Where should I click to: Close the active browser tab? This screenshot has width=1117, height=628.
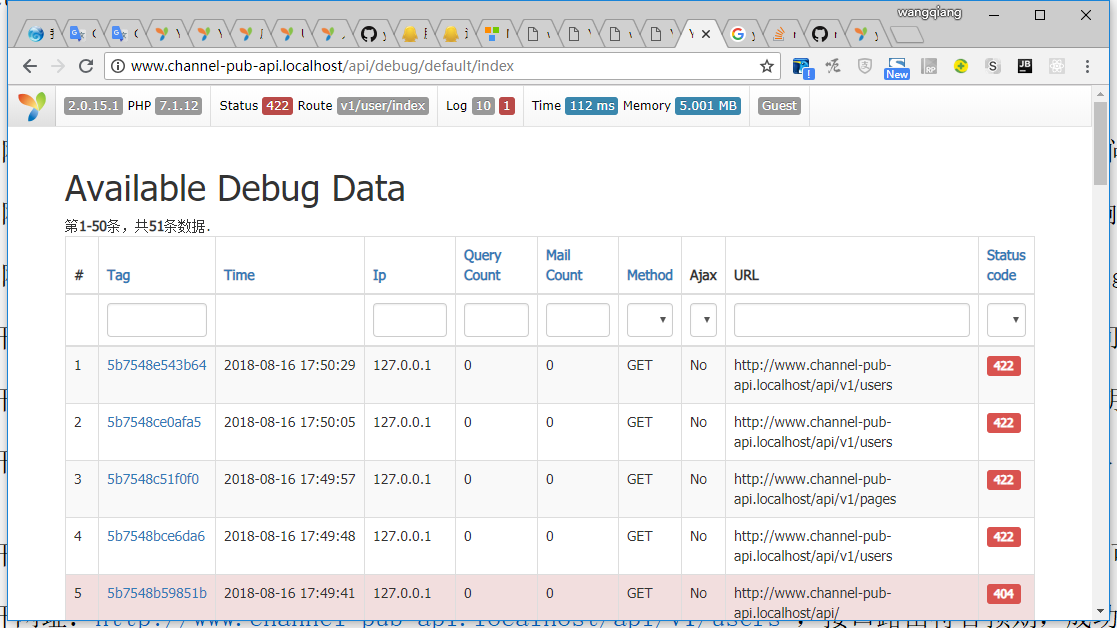coord(706,34)
